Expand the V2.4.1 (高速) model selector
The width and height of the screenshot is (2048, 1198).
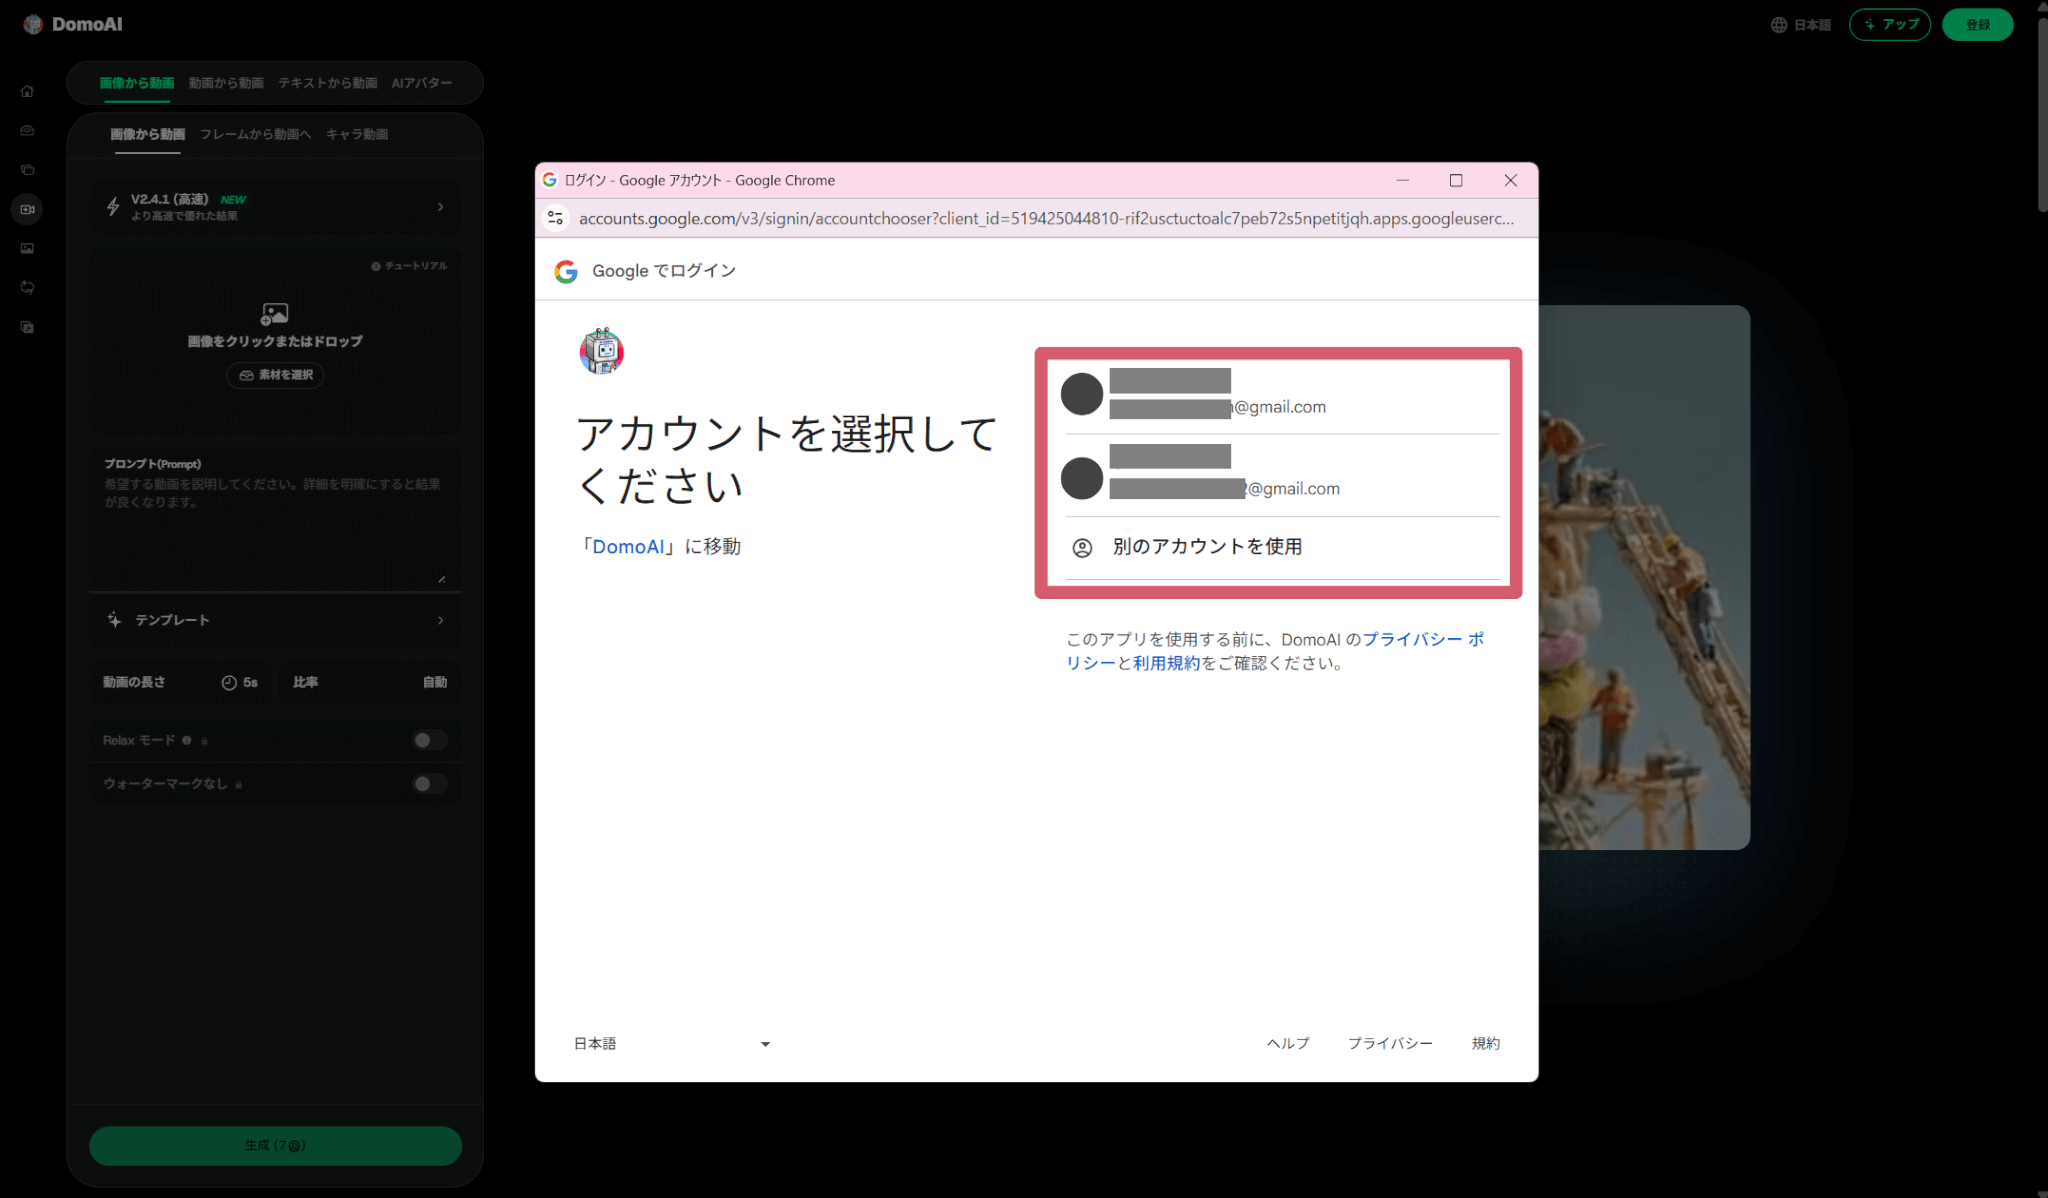point(275,207)
